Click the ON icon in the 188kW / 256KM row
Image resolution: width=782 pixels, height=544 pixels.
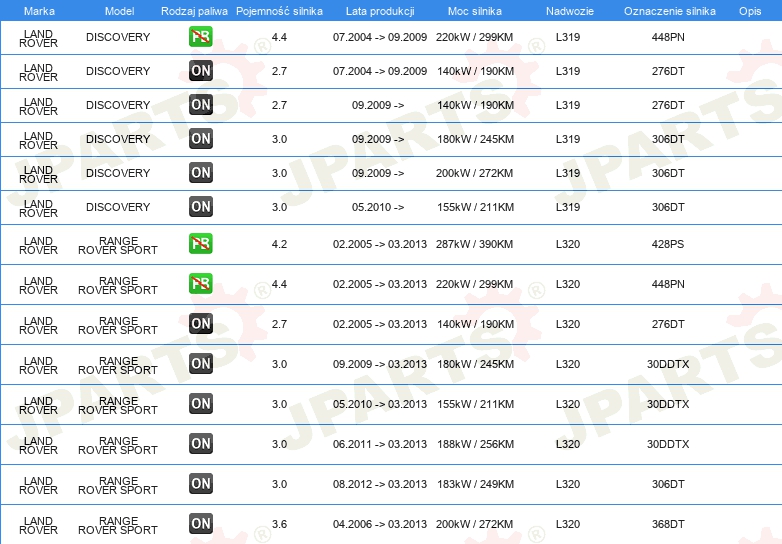click(x=200, y=443)
